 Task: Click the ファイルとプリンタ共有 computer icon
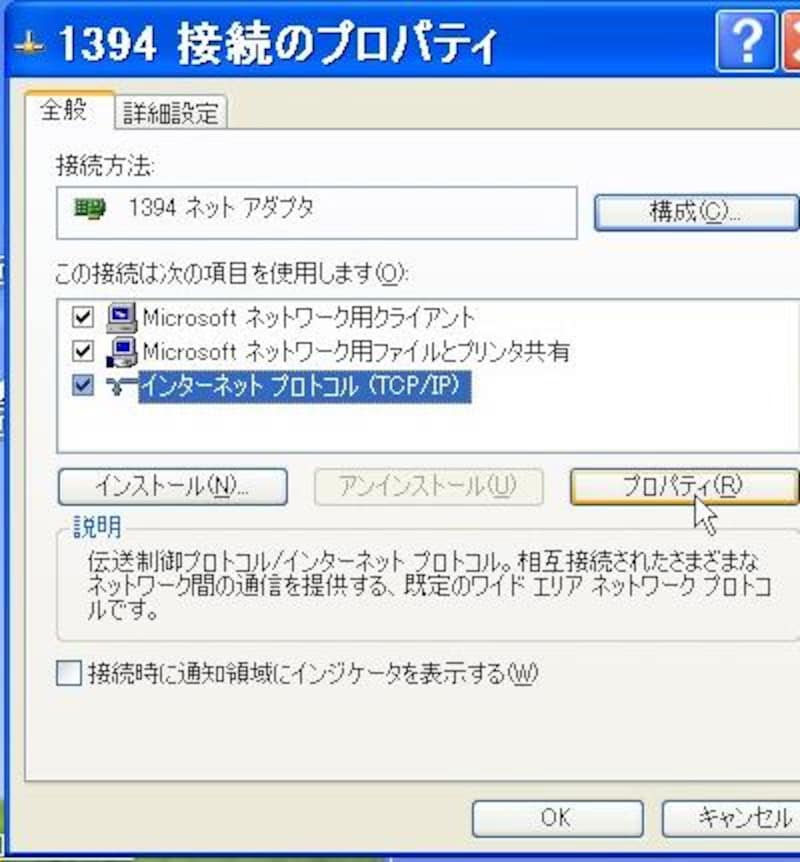(x=122, y=352)
